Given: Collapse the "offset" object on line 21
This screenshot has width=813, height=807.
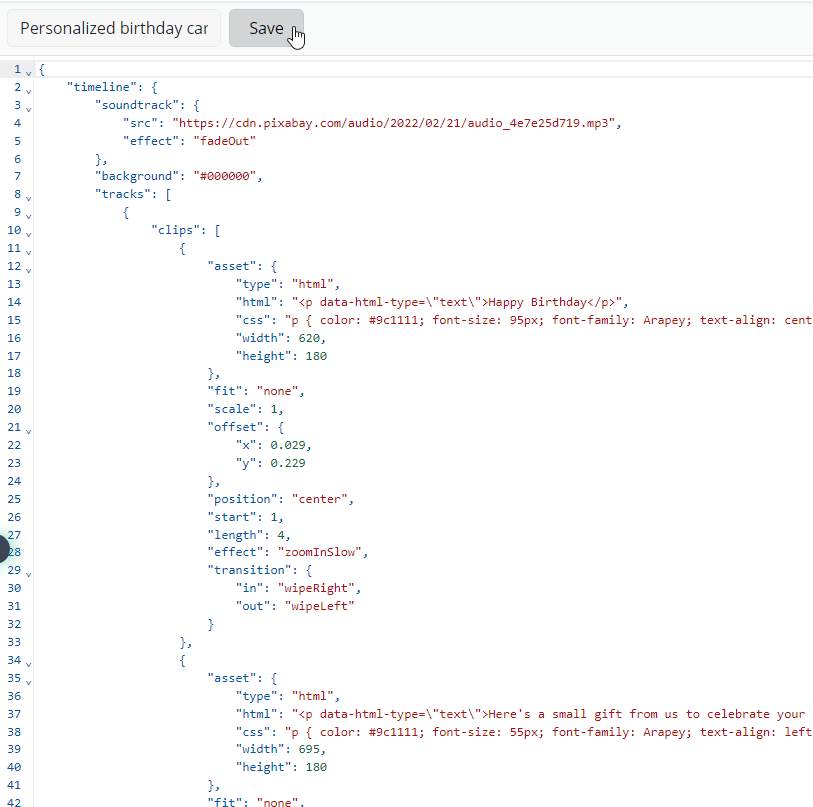Looking at the screenshot, I should pyautogui.click(x=29, y=431).
